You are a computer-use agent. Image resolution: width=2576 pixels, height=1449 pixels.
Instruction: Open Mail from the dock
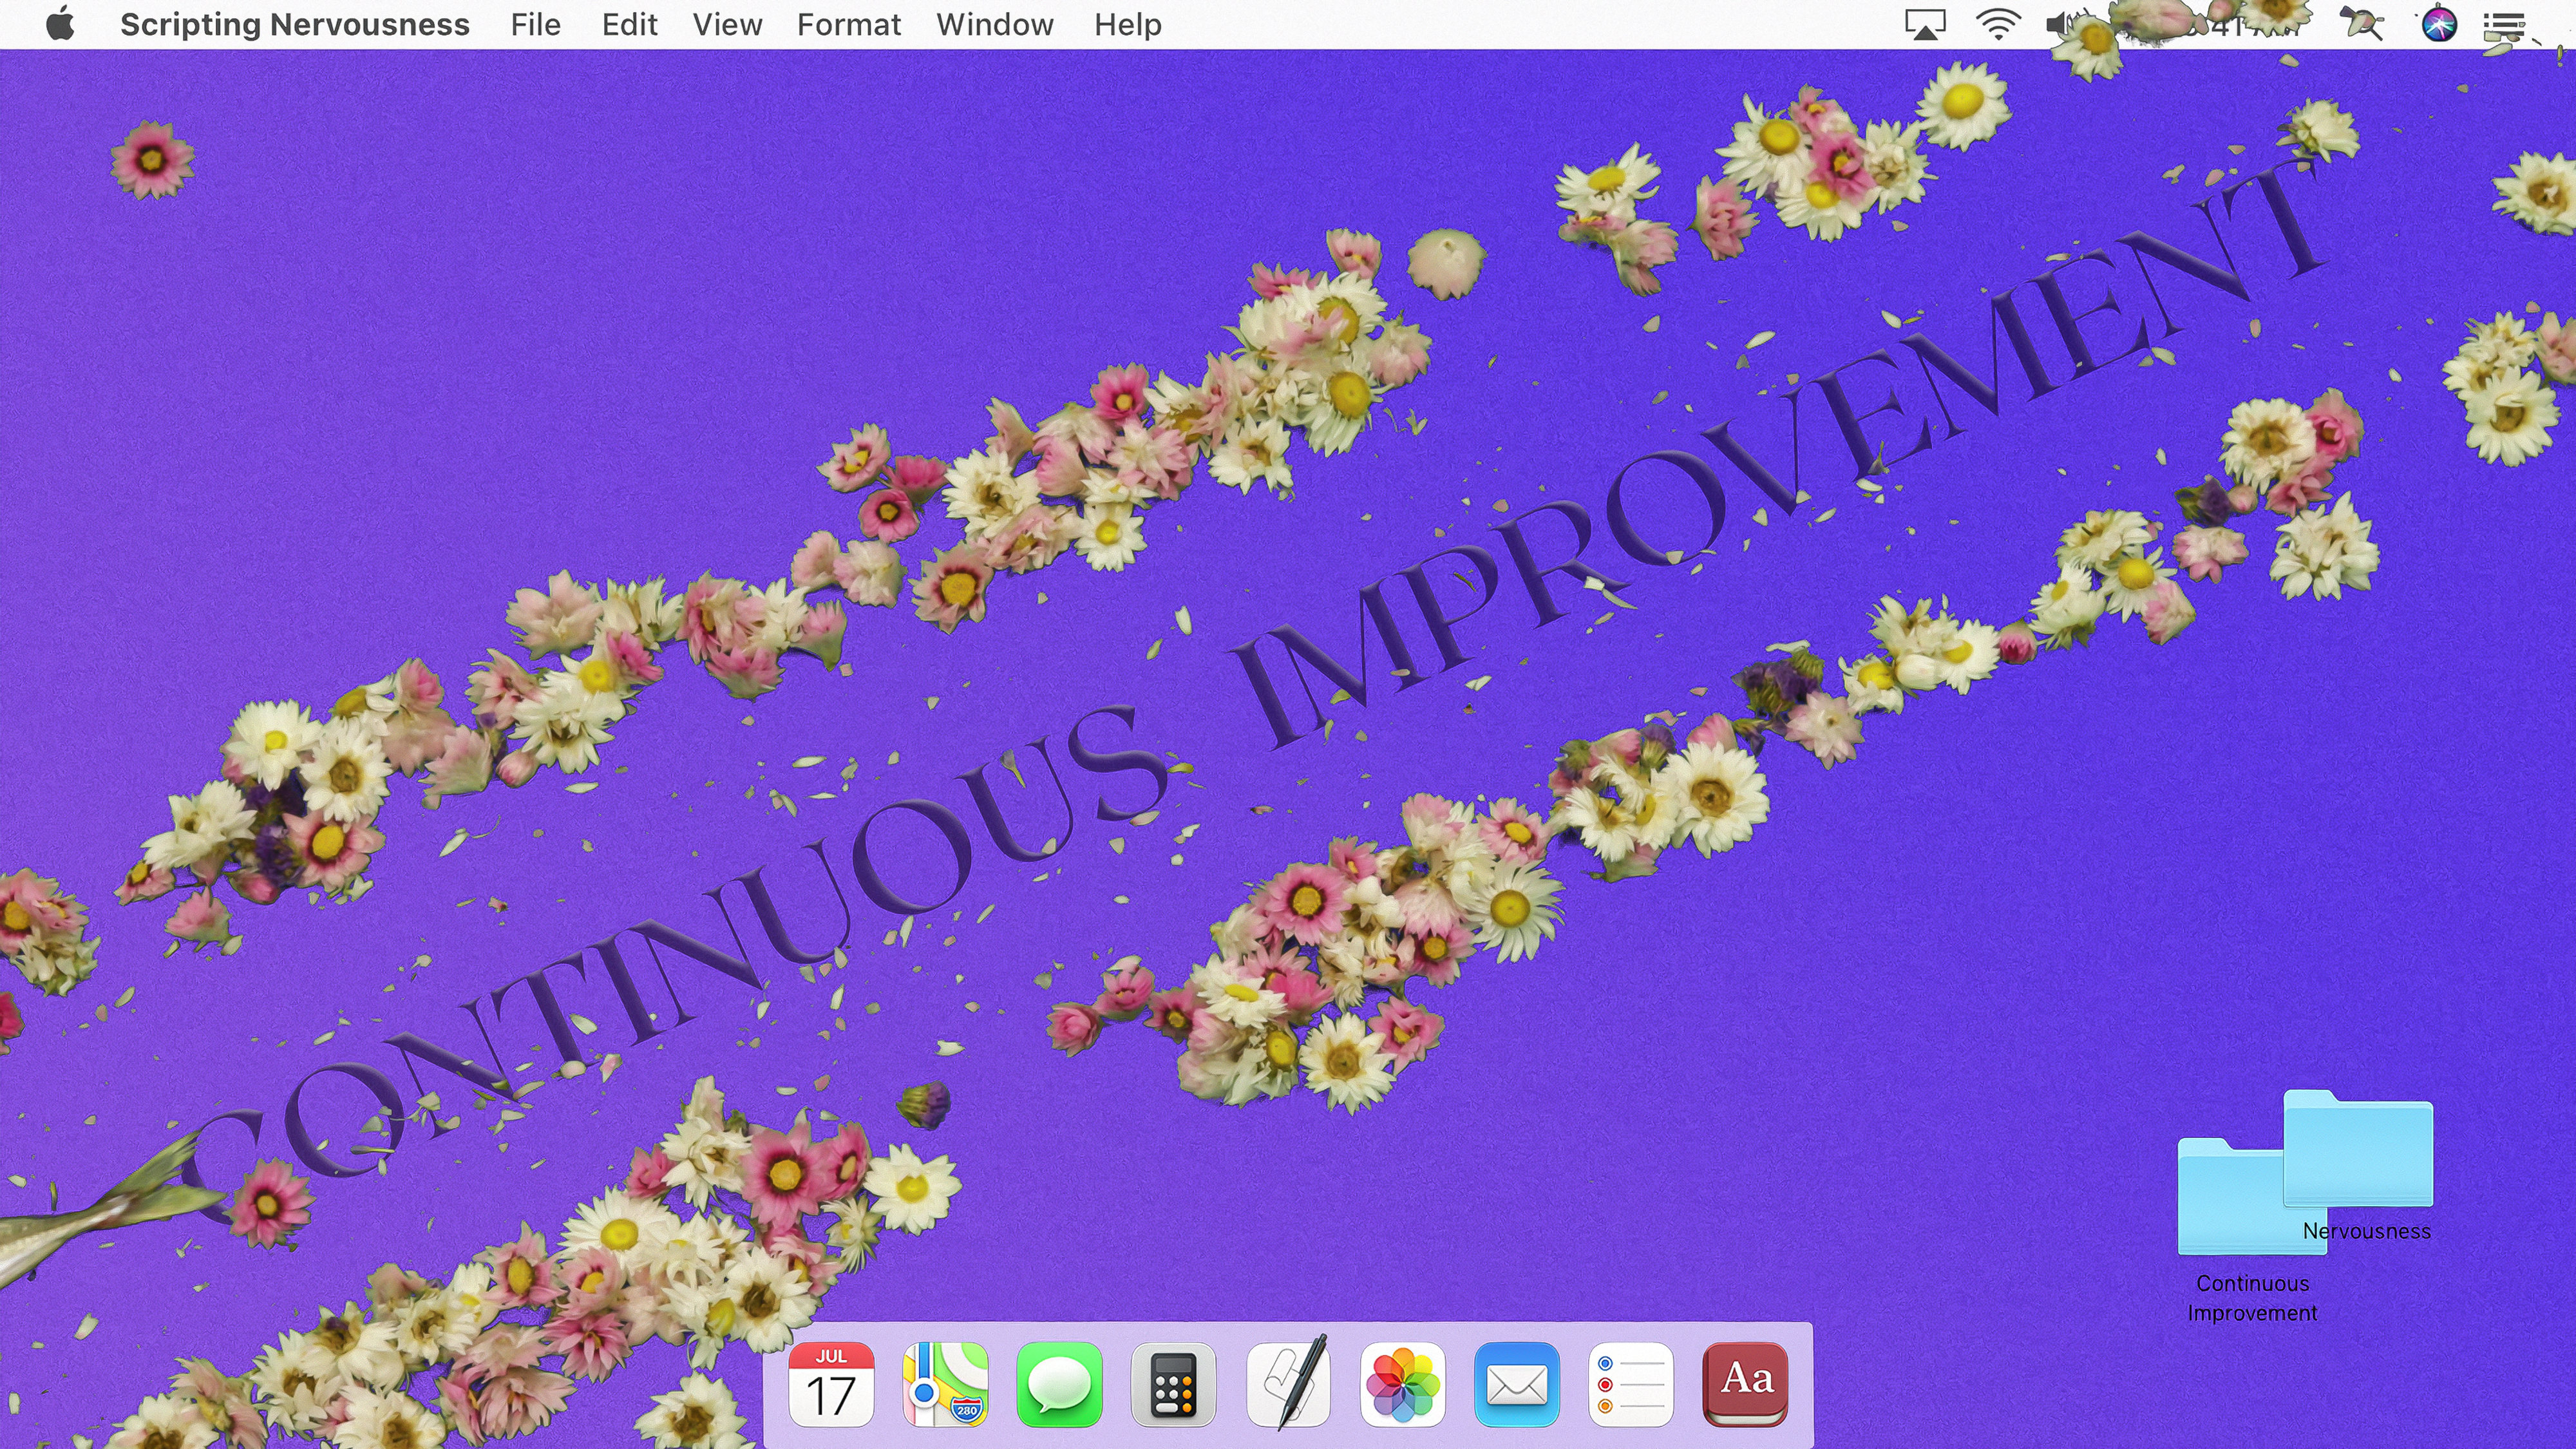click(1516, 1384)
